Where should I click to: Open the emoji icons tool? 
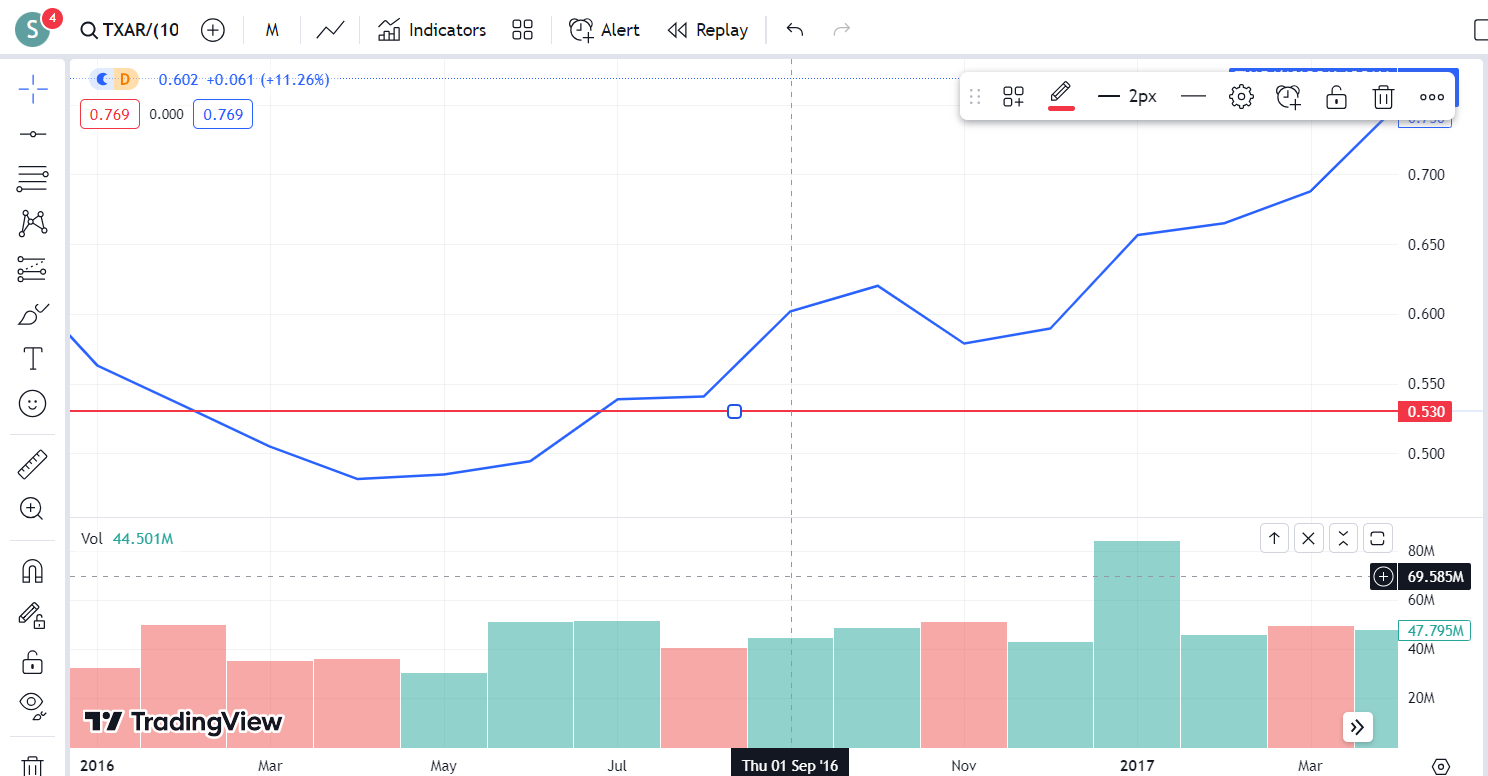[x=33, y=403]
